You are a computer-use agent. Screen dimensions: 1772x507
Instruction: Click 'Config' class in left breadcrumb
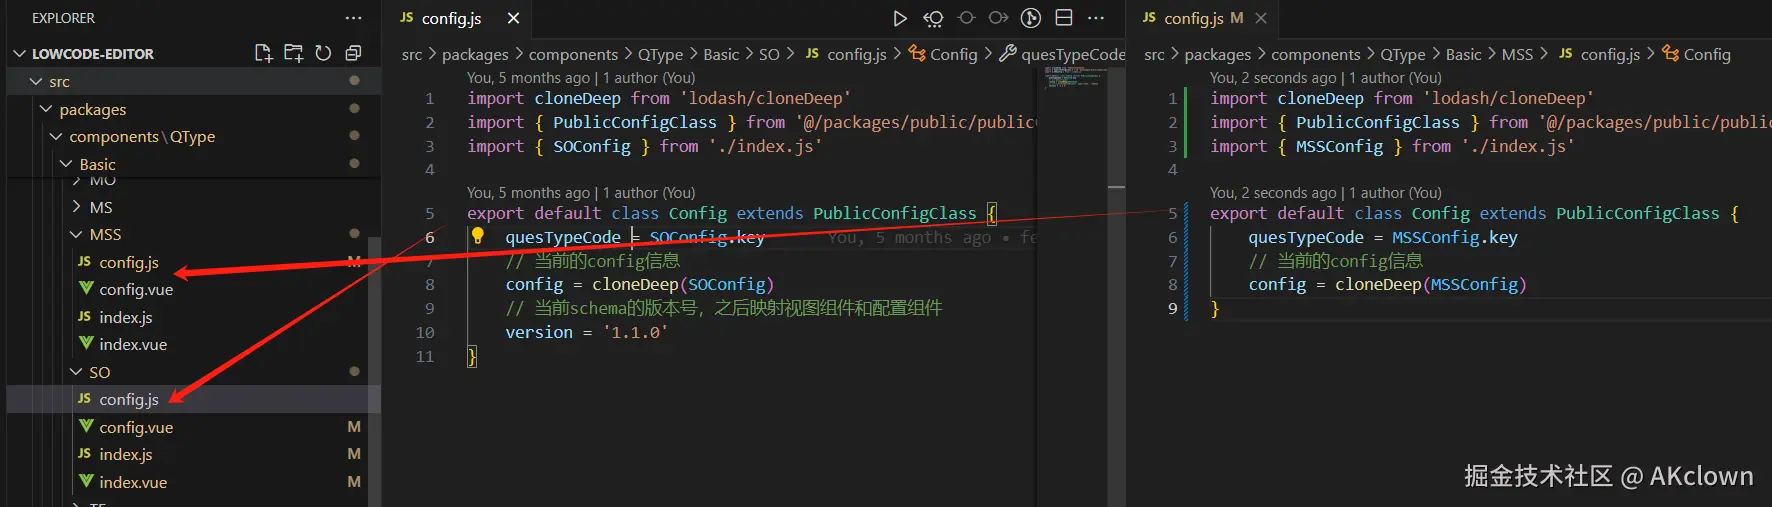953,54
